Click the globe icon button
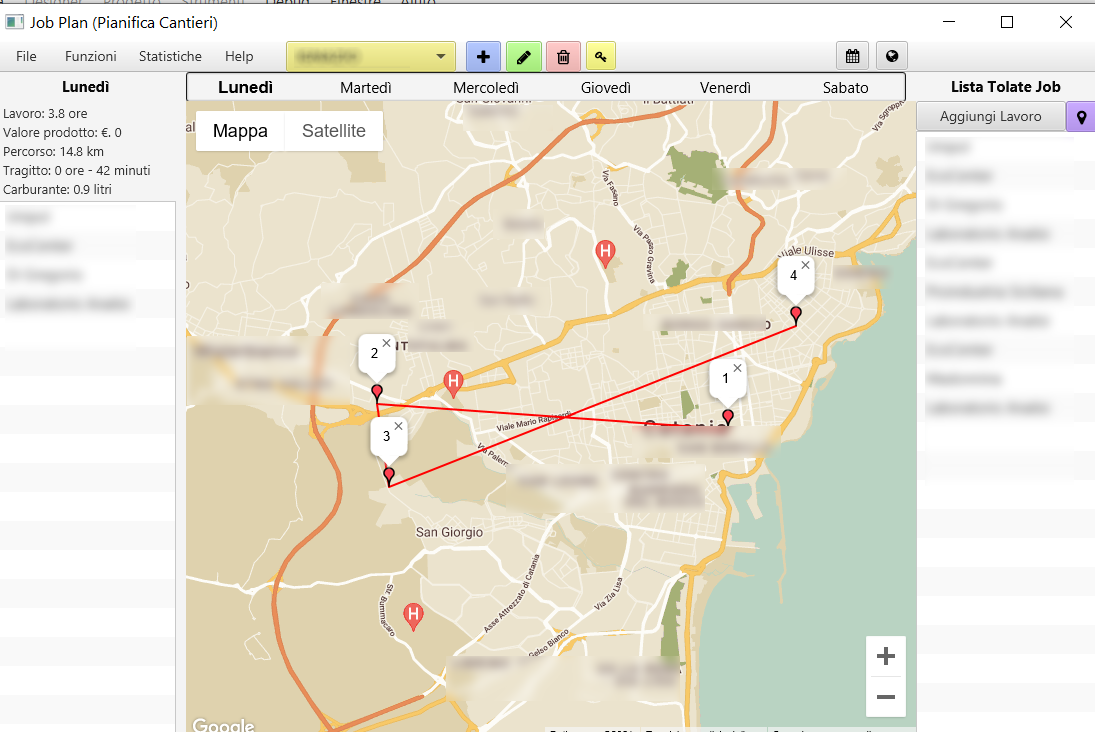This screenshot has height=732, width=1095. point(892,57)
